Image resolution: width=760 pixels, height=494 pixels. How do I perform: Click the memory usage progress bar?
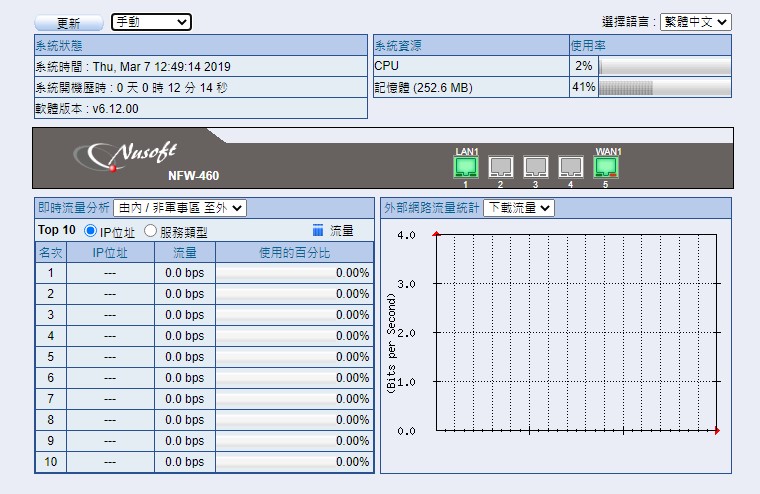(x=664, y=88)
